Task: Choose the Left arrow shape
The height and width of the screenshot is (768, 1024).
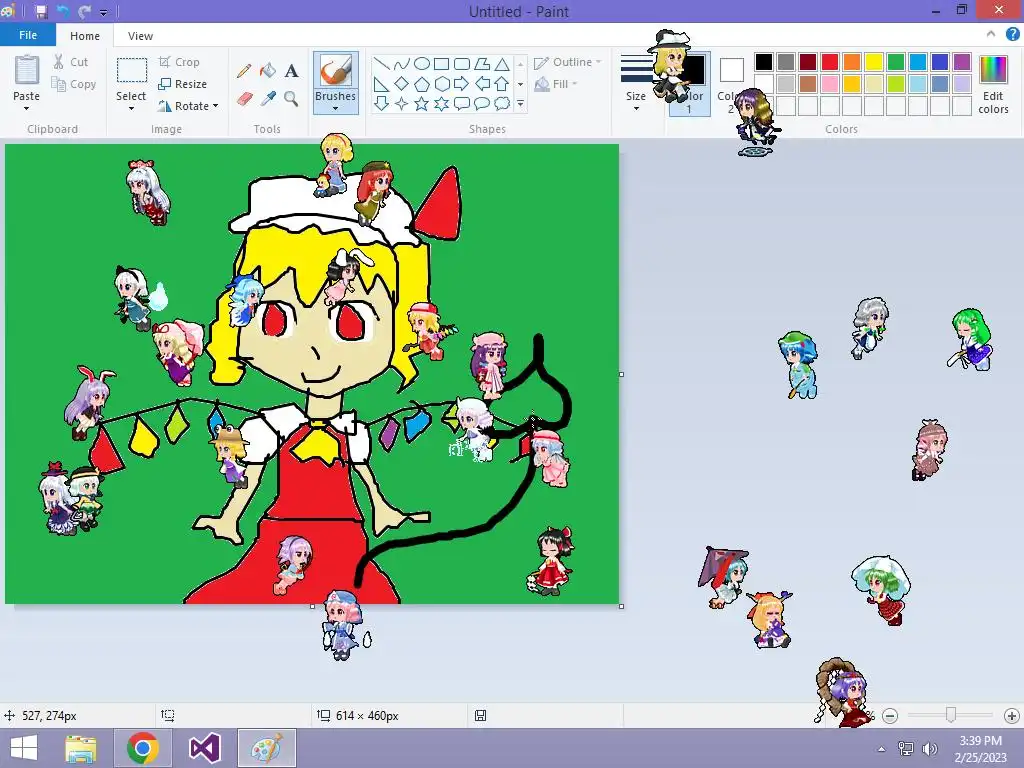Action: point(482,84)
